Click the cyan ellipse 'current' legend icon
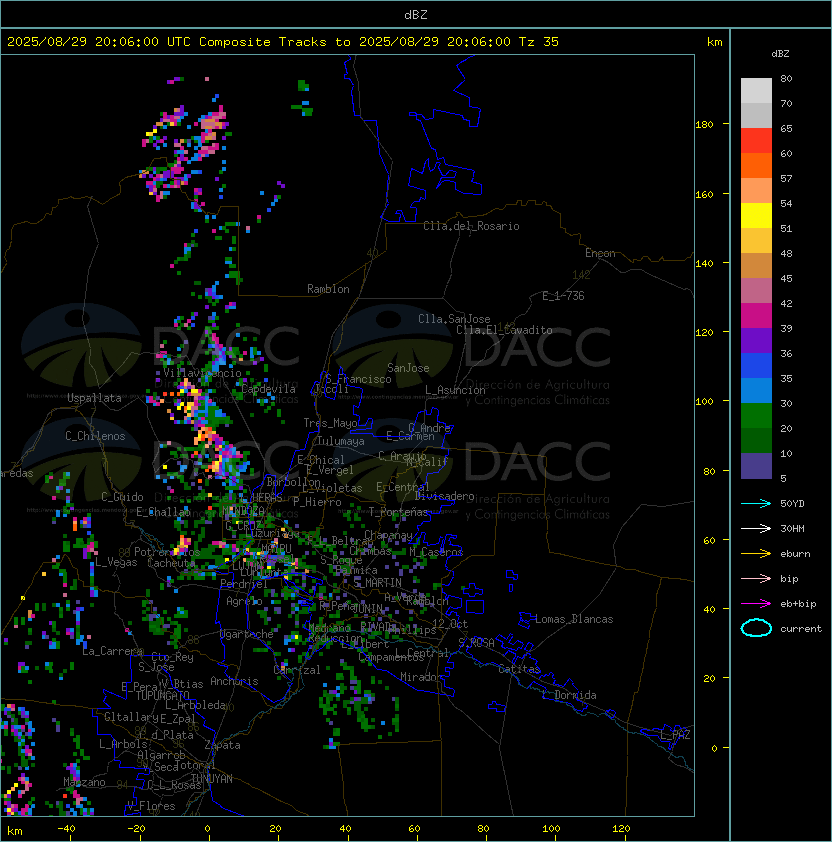 (756, 628)
